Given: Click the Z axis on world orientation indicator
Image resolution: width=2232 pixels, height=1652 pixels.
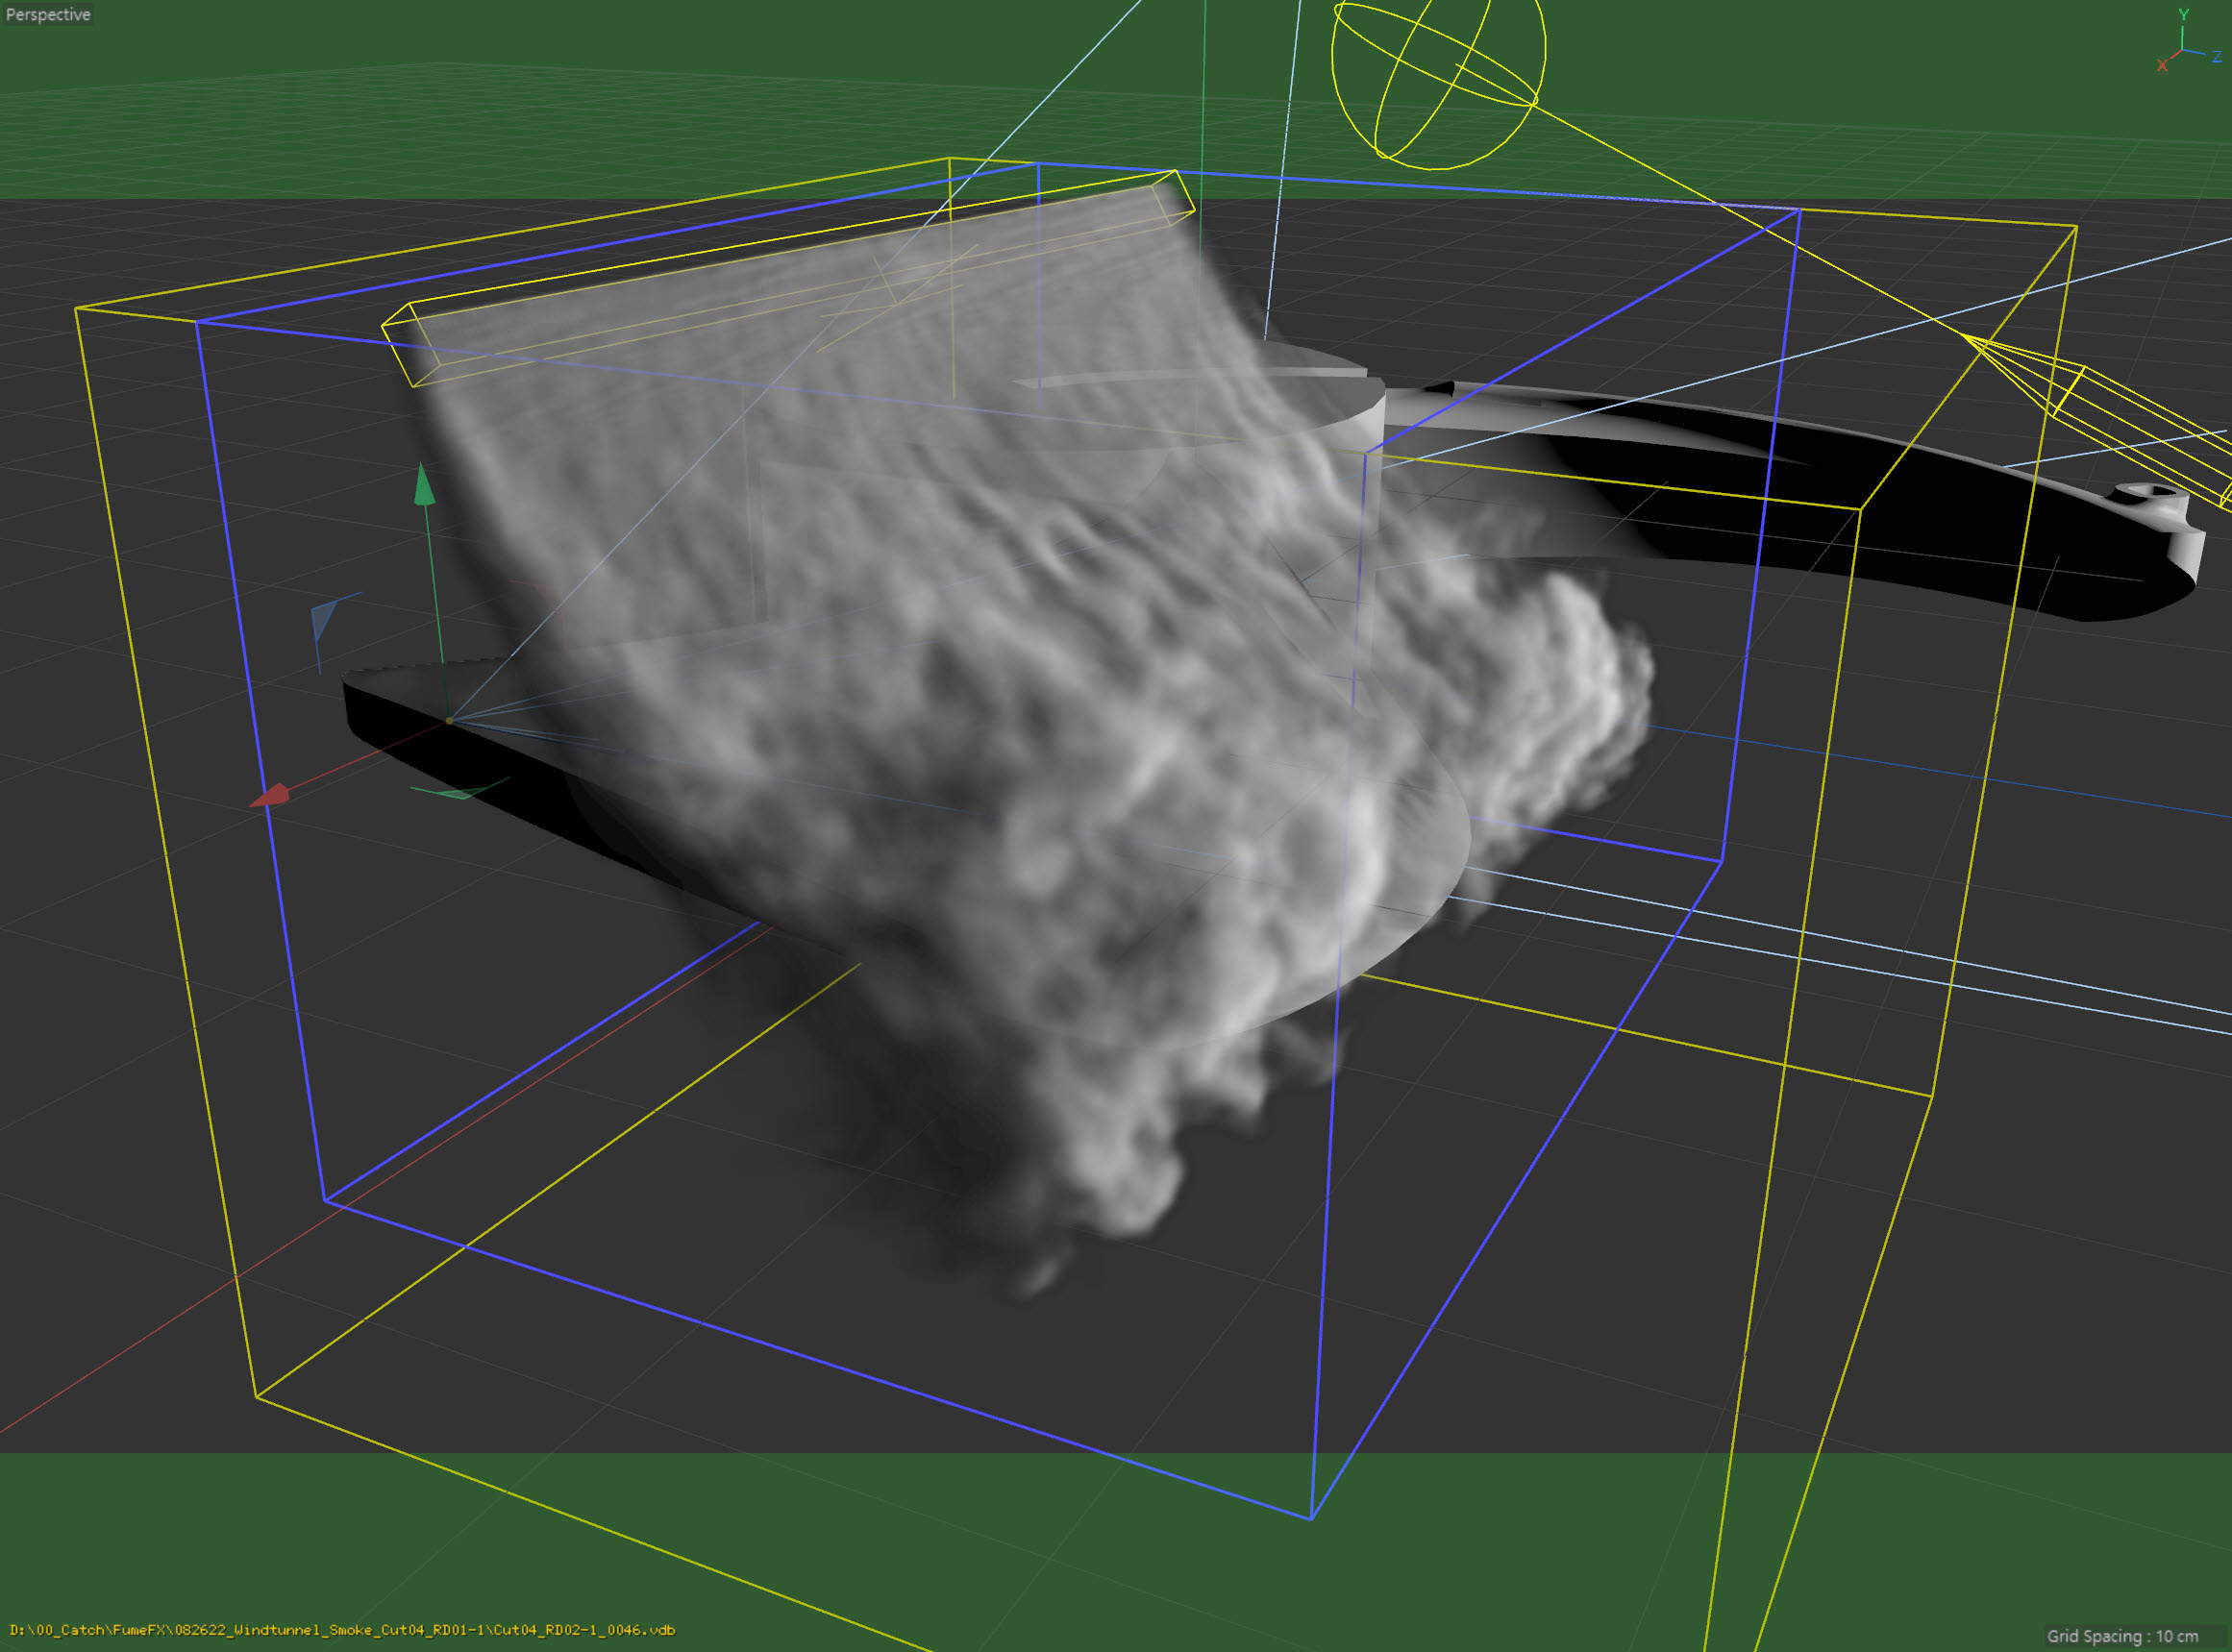Looking at the screenshot, I should click(2216, 56).
